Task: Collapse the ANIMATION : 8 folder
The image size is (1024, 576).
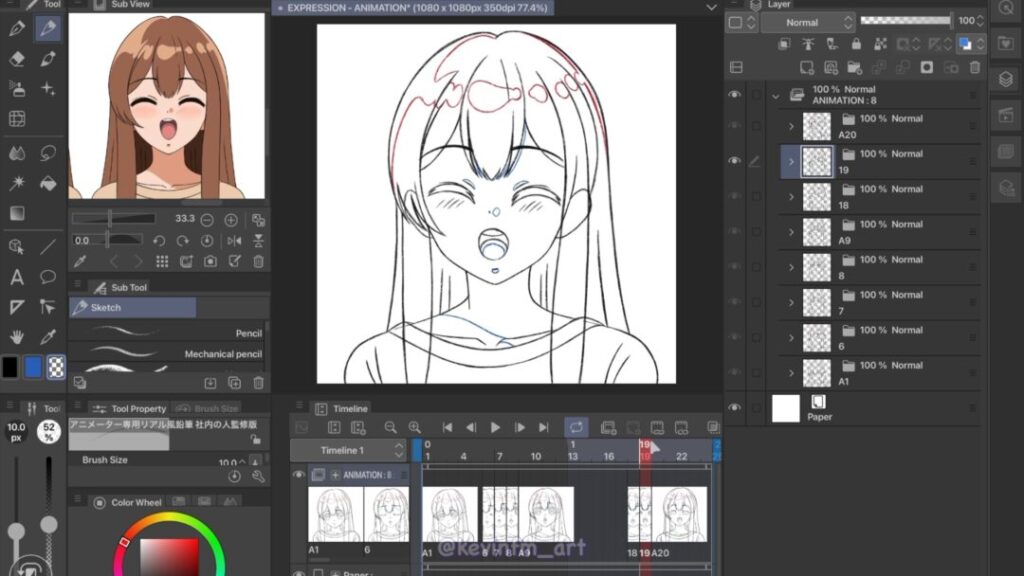Action: [x=775, y=96]
